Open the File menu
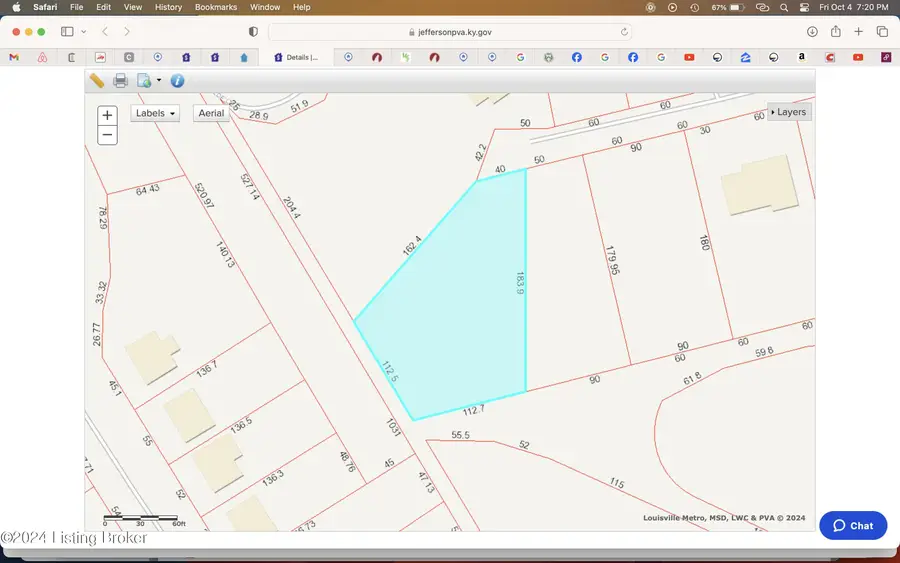Viewport: 900px width, 563px height. click(76, 7)
